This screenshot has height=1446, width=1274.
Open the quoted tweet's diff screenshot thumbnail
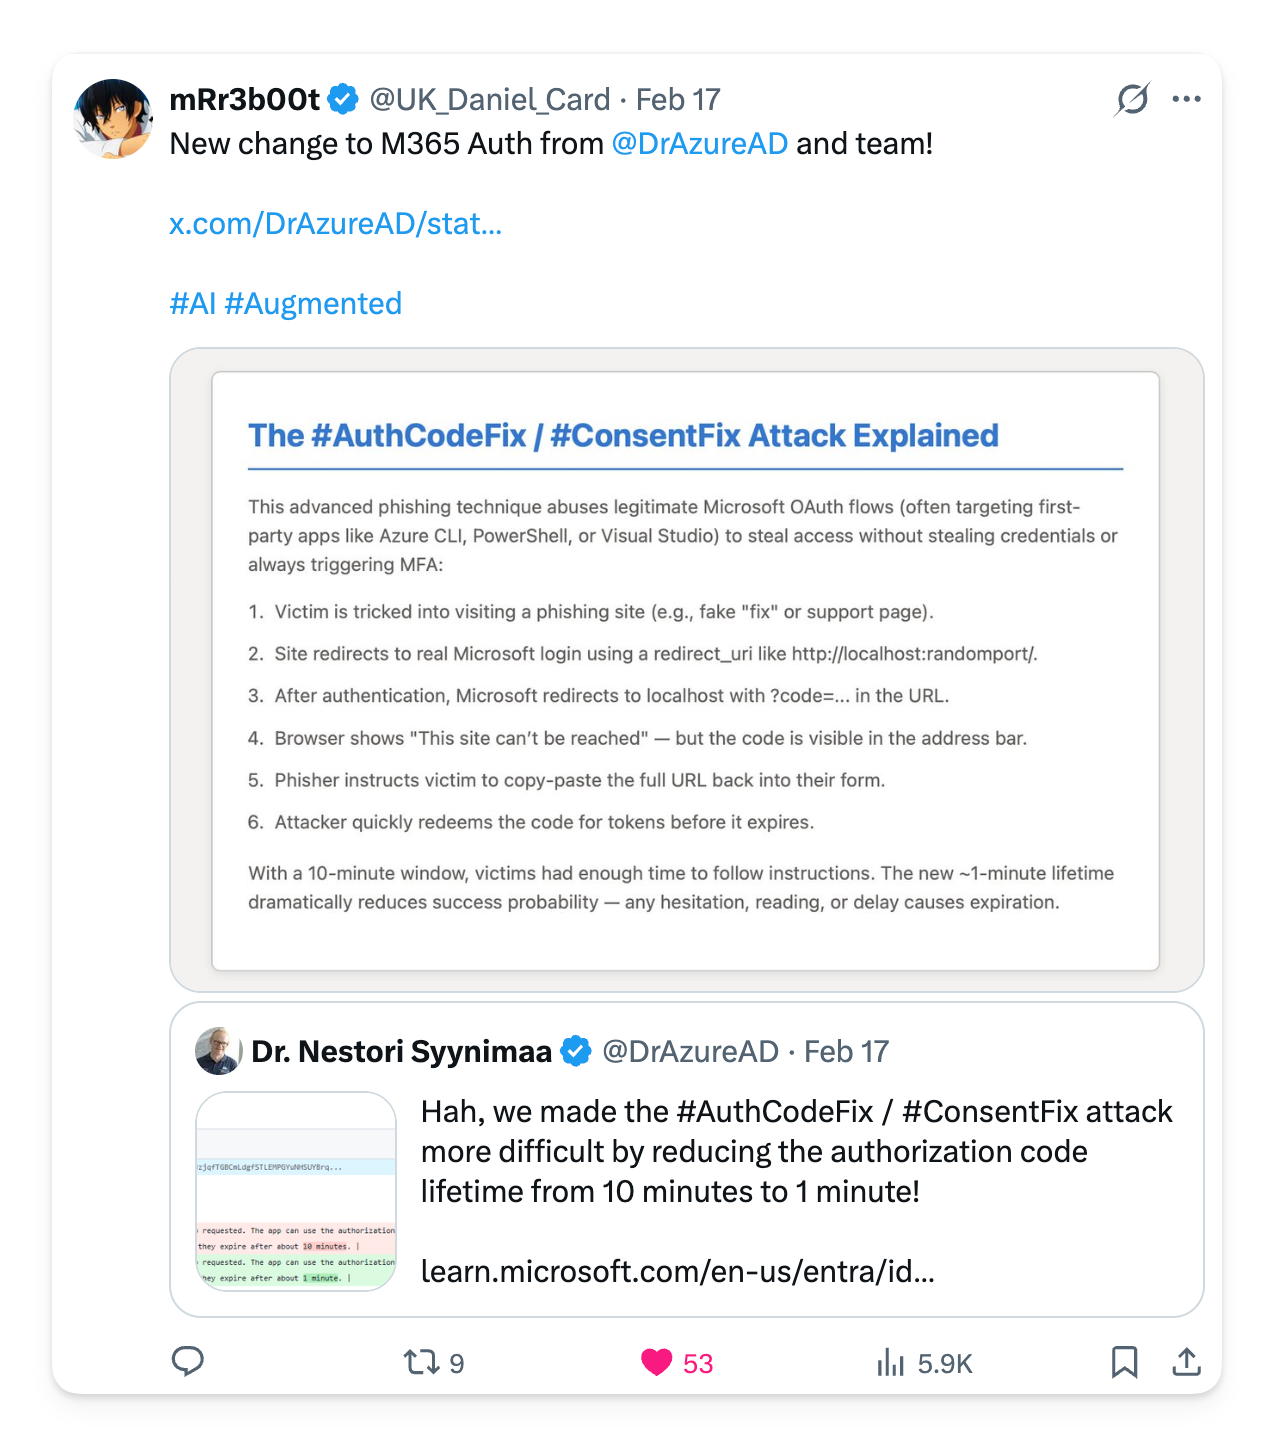[296, 1191]
